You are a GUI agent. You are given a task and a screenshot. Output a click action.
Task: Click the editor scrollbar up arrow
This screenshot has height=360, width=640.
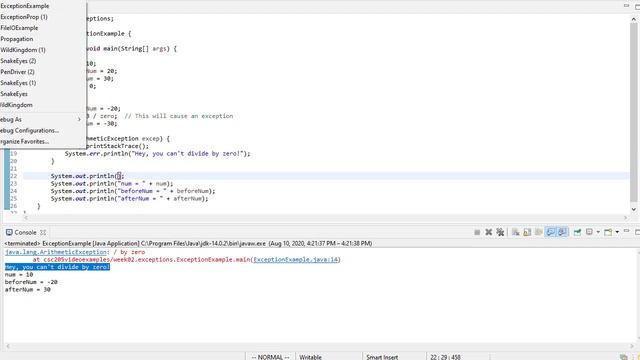coord(634,19)
